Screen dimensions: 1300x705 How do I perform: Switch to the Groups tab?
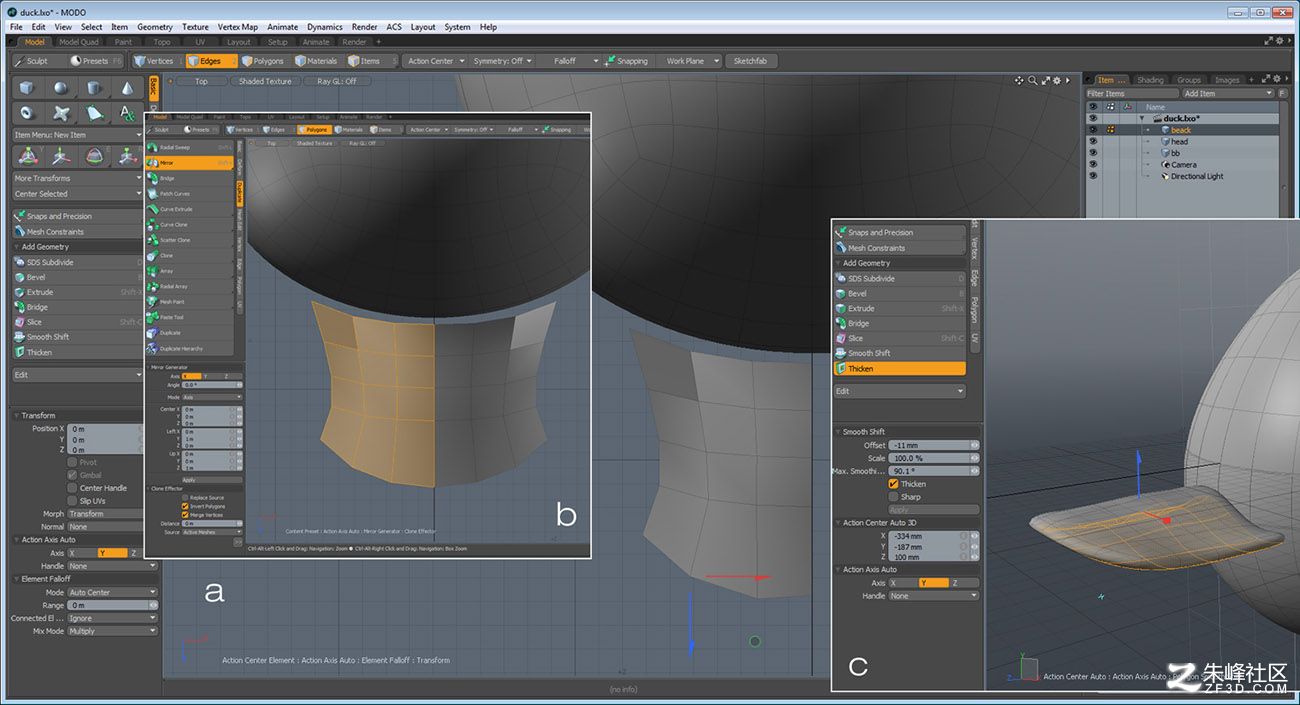(x=1189, y=80)
